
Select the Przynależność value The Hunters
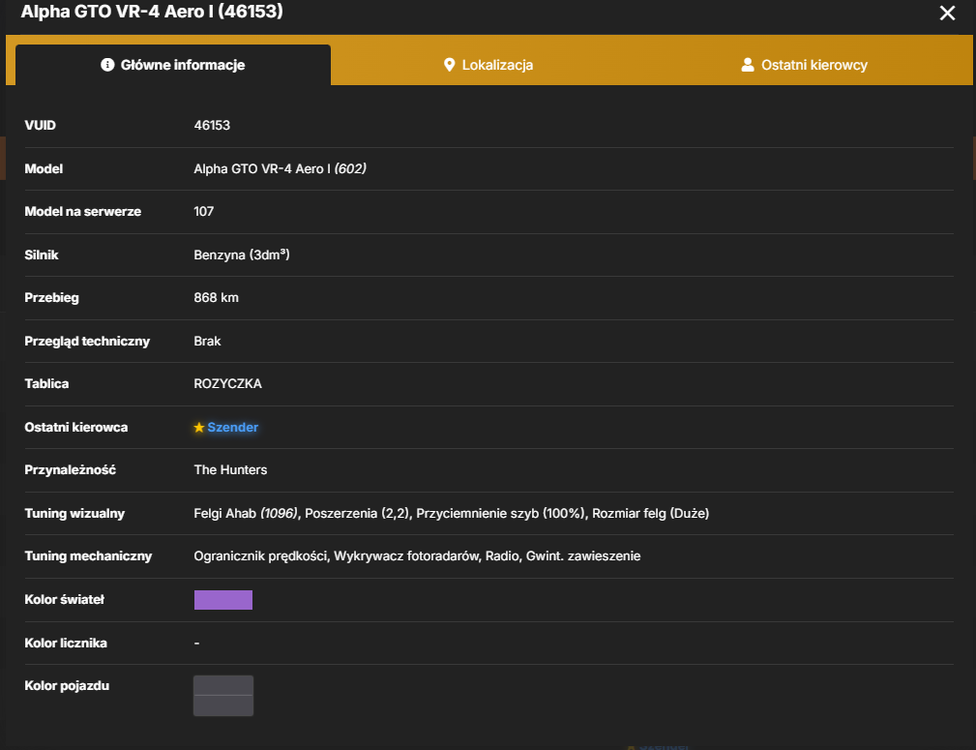[x=230, y=470]
